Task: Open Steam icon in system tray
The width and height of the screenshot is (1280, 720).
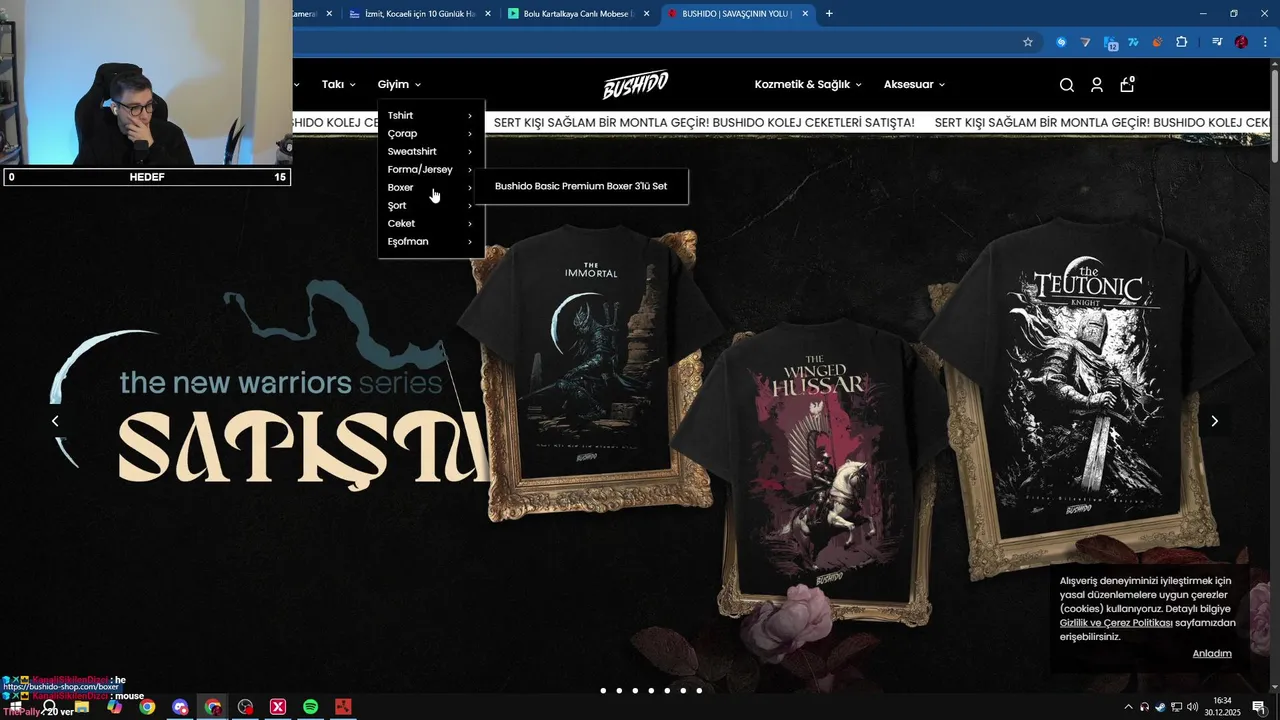Action: 1160,707
